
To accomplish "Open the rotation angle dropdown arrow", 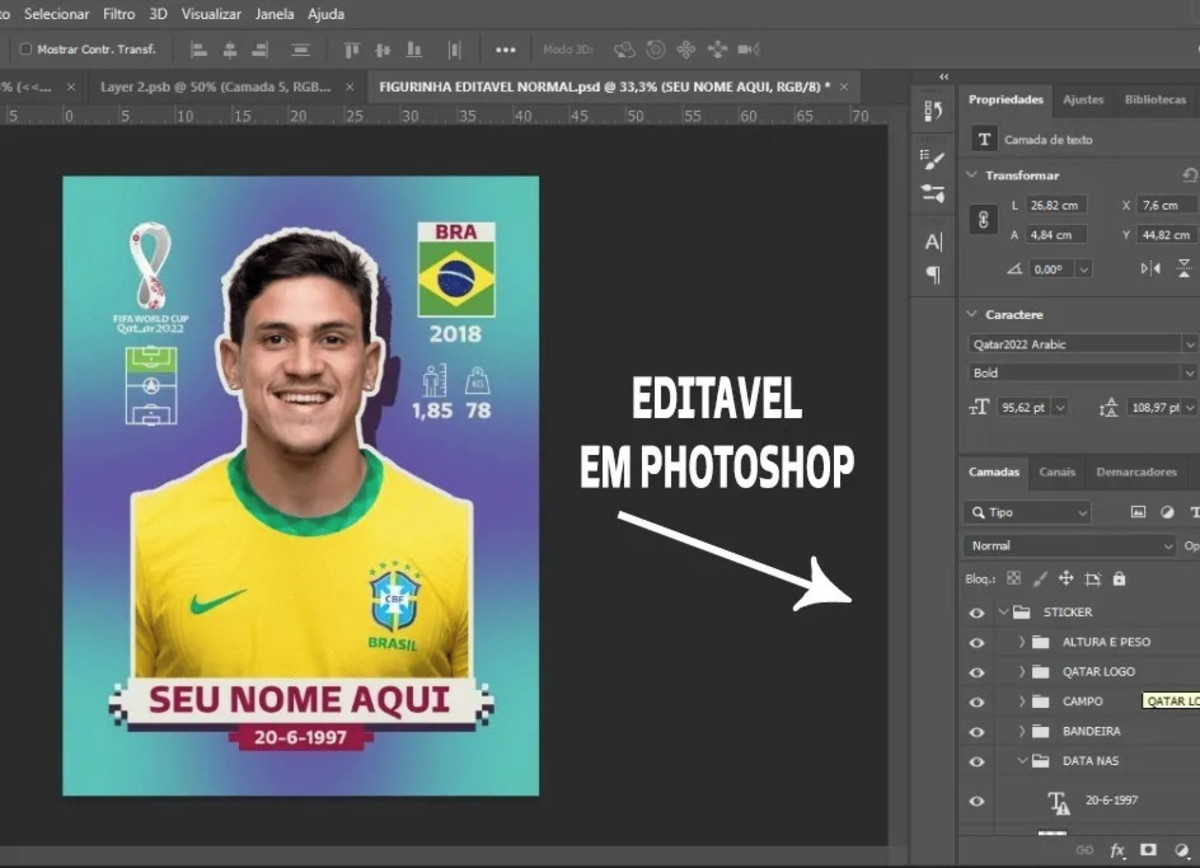I will 1083,269.
